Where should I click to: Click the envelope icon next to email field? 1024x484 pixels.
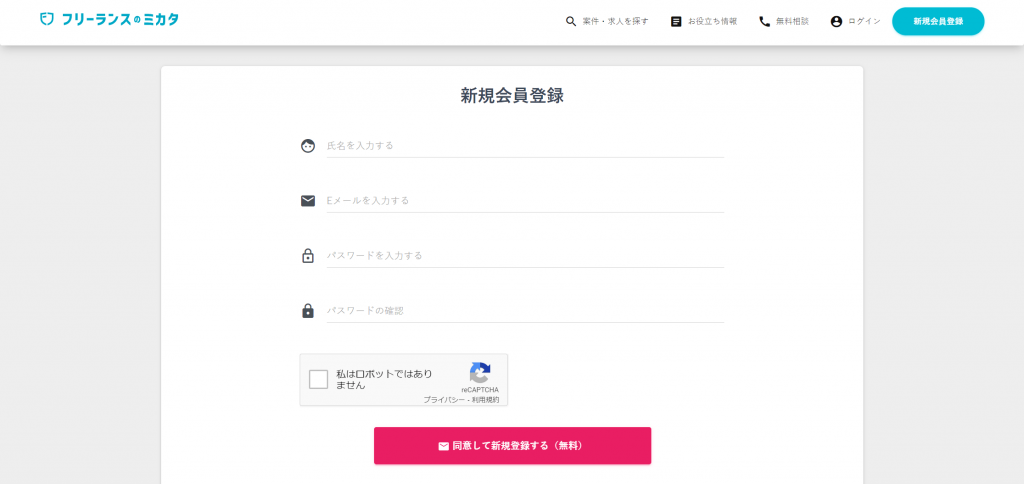308,201
